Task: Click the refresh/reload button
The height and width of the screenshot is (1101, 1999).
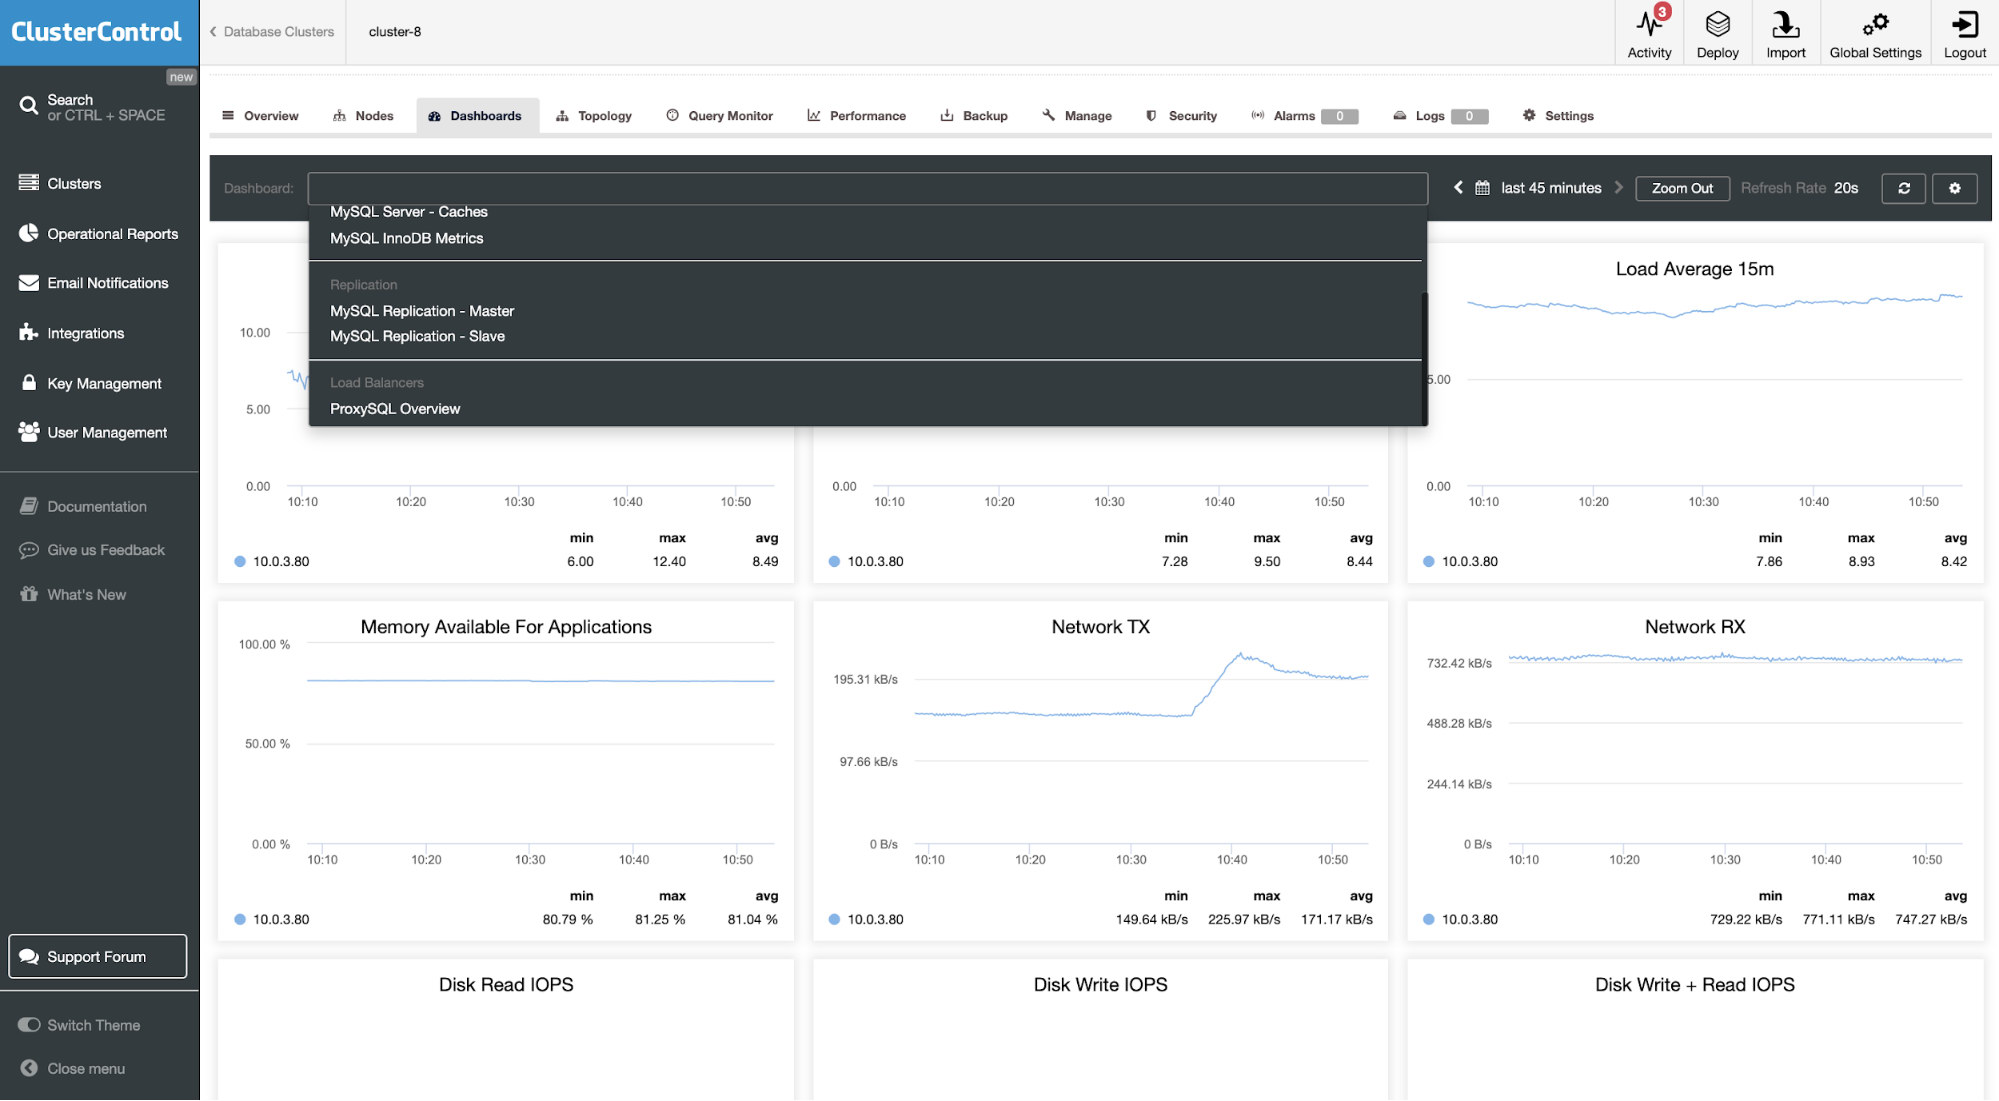Action: click(x=1904, y=187)
